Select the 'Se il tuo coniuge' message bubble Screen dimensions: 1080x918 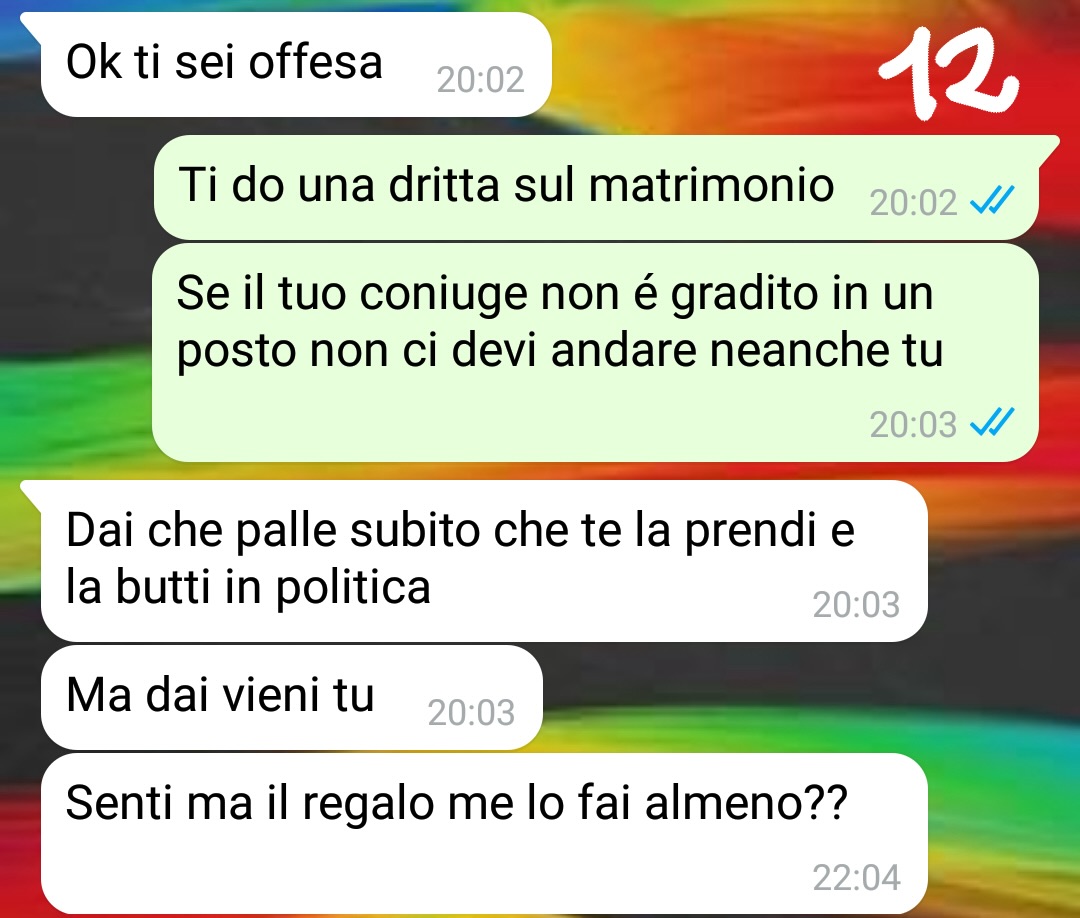click(596, 353)
